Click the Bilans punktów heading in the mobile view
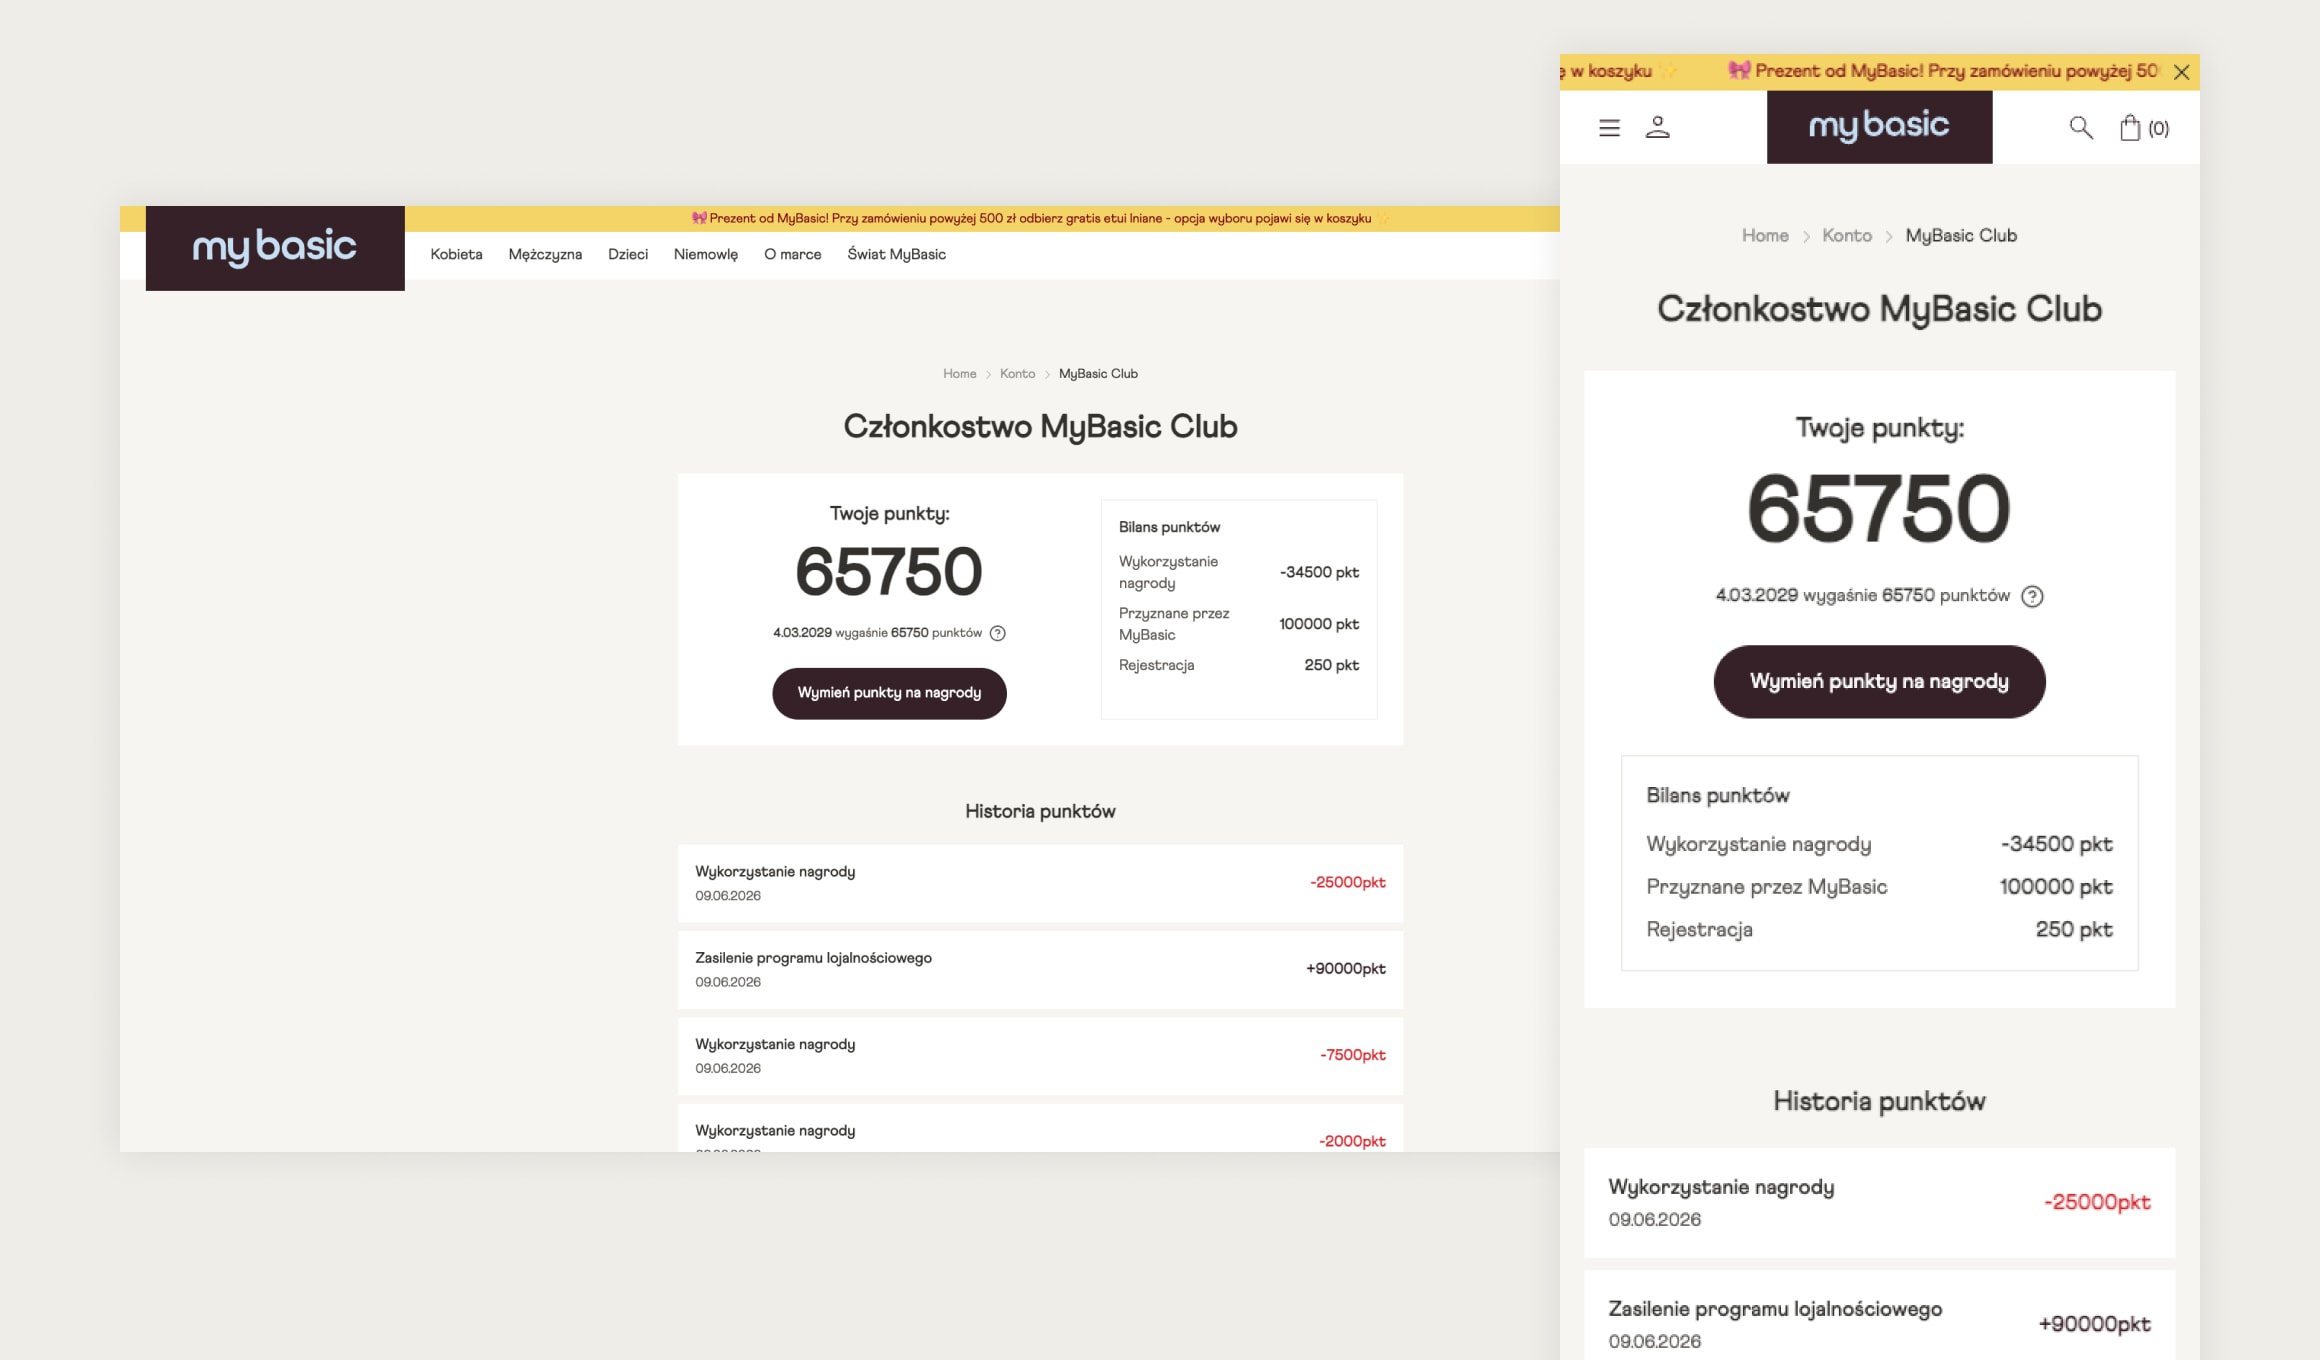Image resolution: width=2320 pixels, height=1360 pixels. [x=1718, y=796]
